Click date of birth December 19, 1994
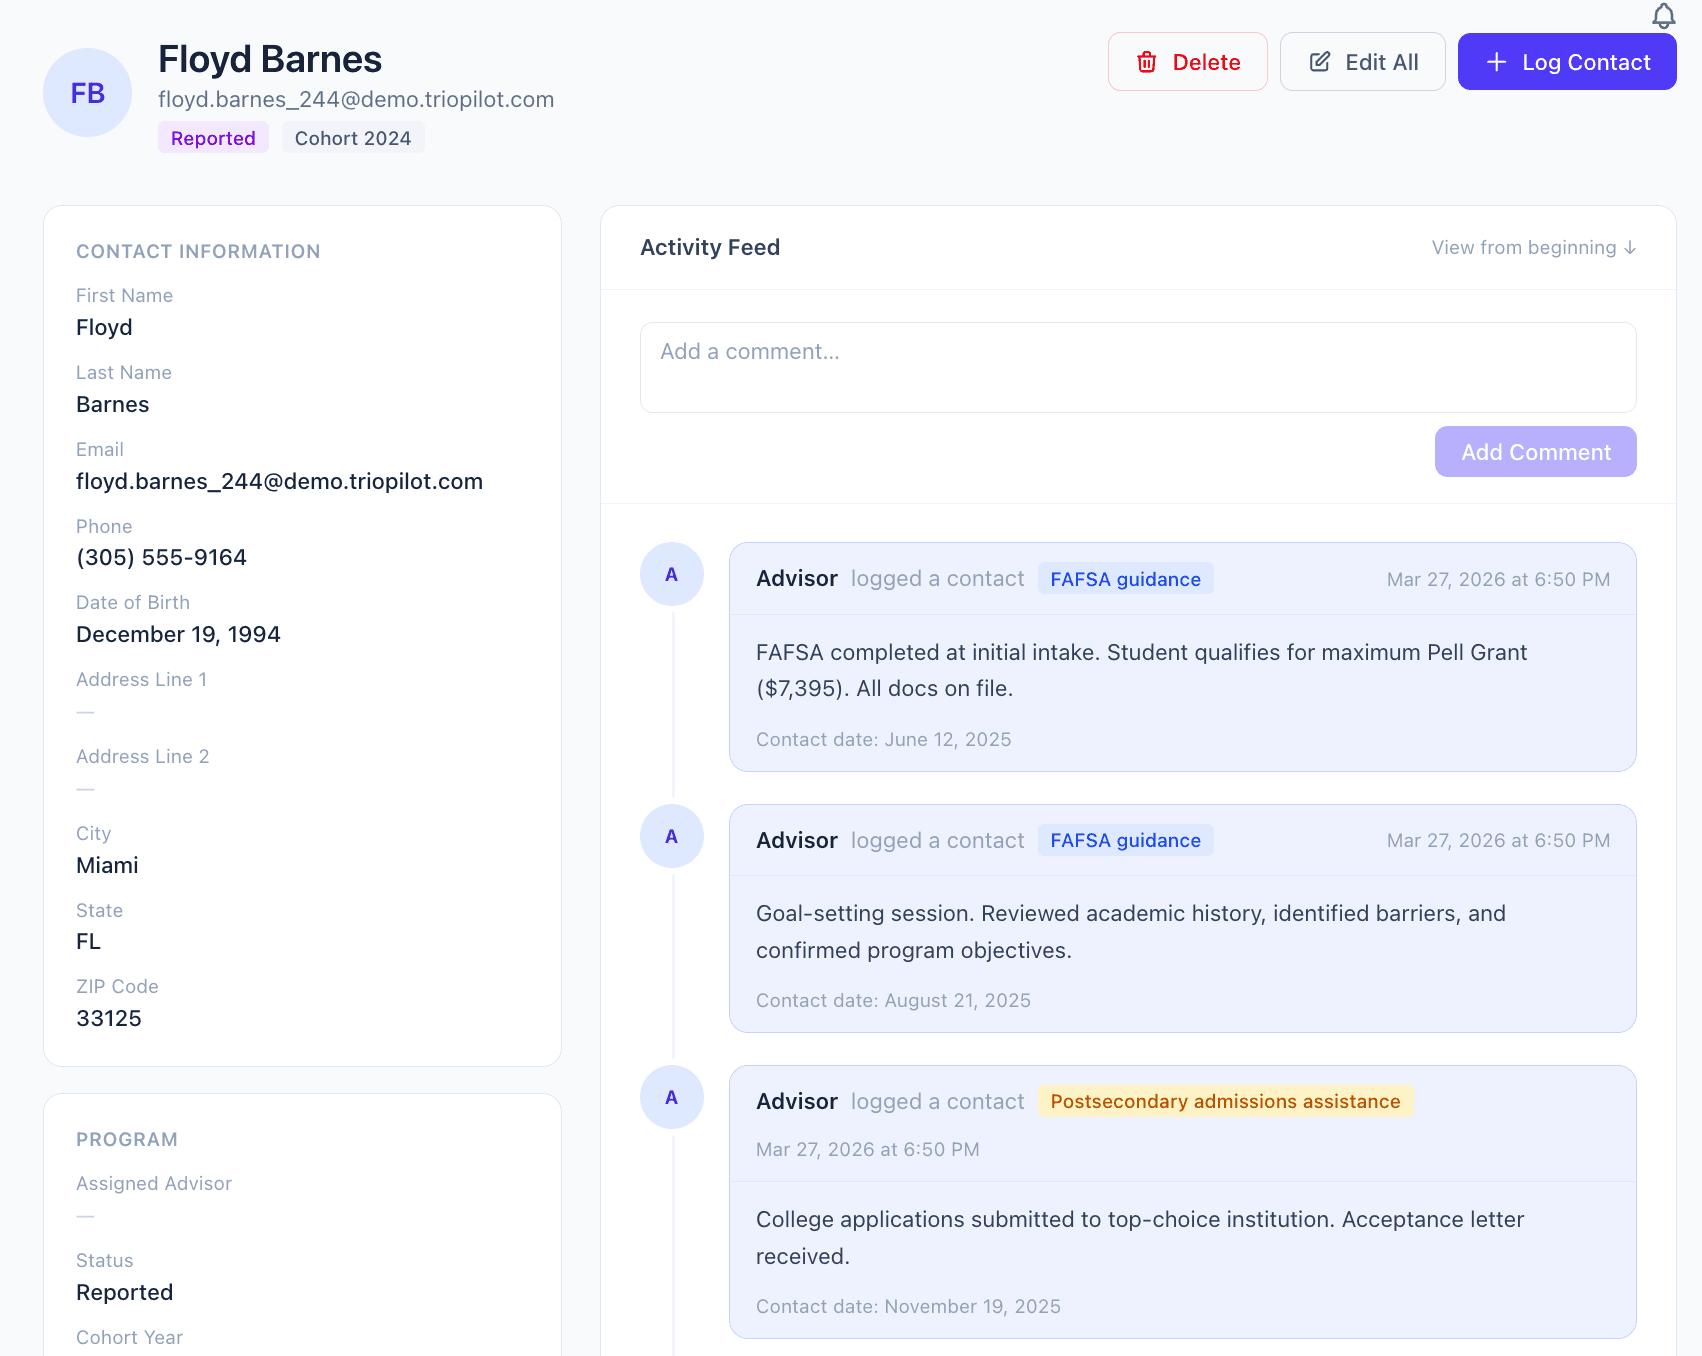Image resolution: width=1702 pixels, height=1356 pixels. pos(178,635)
